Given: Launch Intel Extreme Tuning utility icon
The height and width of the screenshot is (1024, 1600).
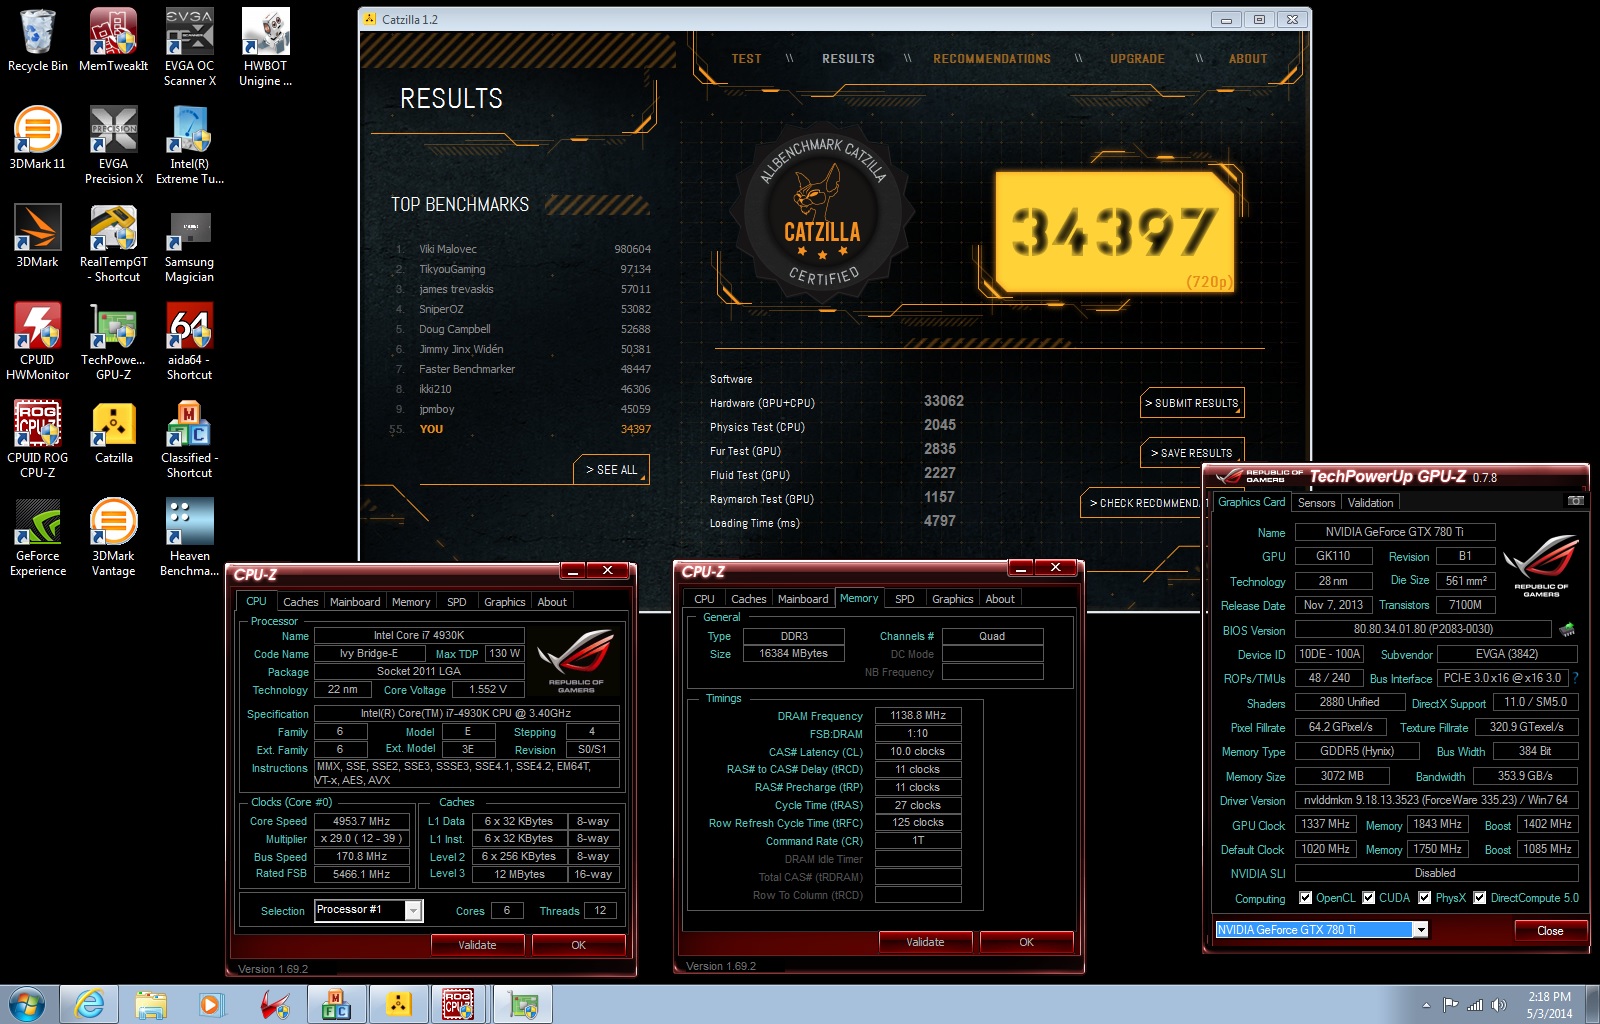Looking at the screenshot, I should coord(190,145).
